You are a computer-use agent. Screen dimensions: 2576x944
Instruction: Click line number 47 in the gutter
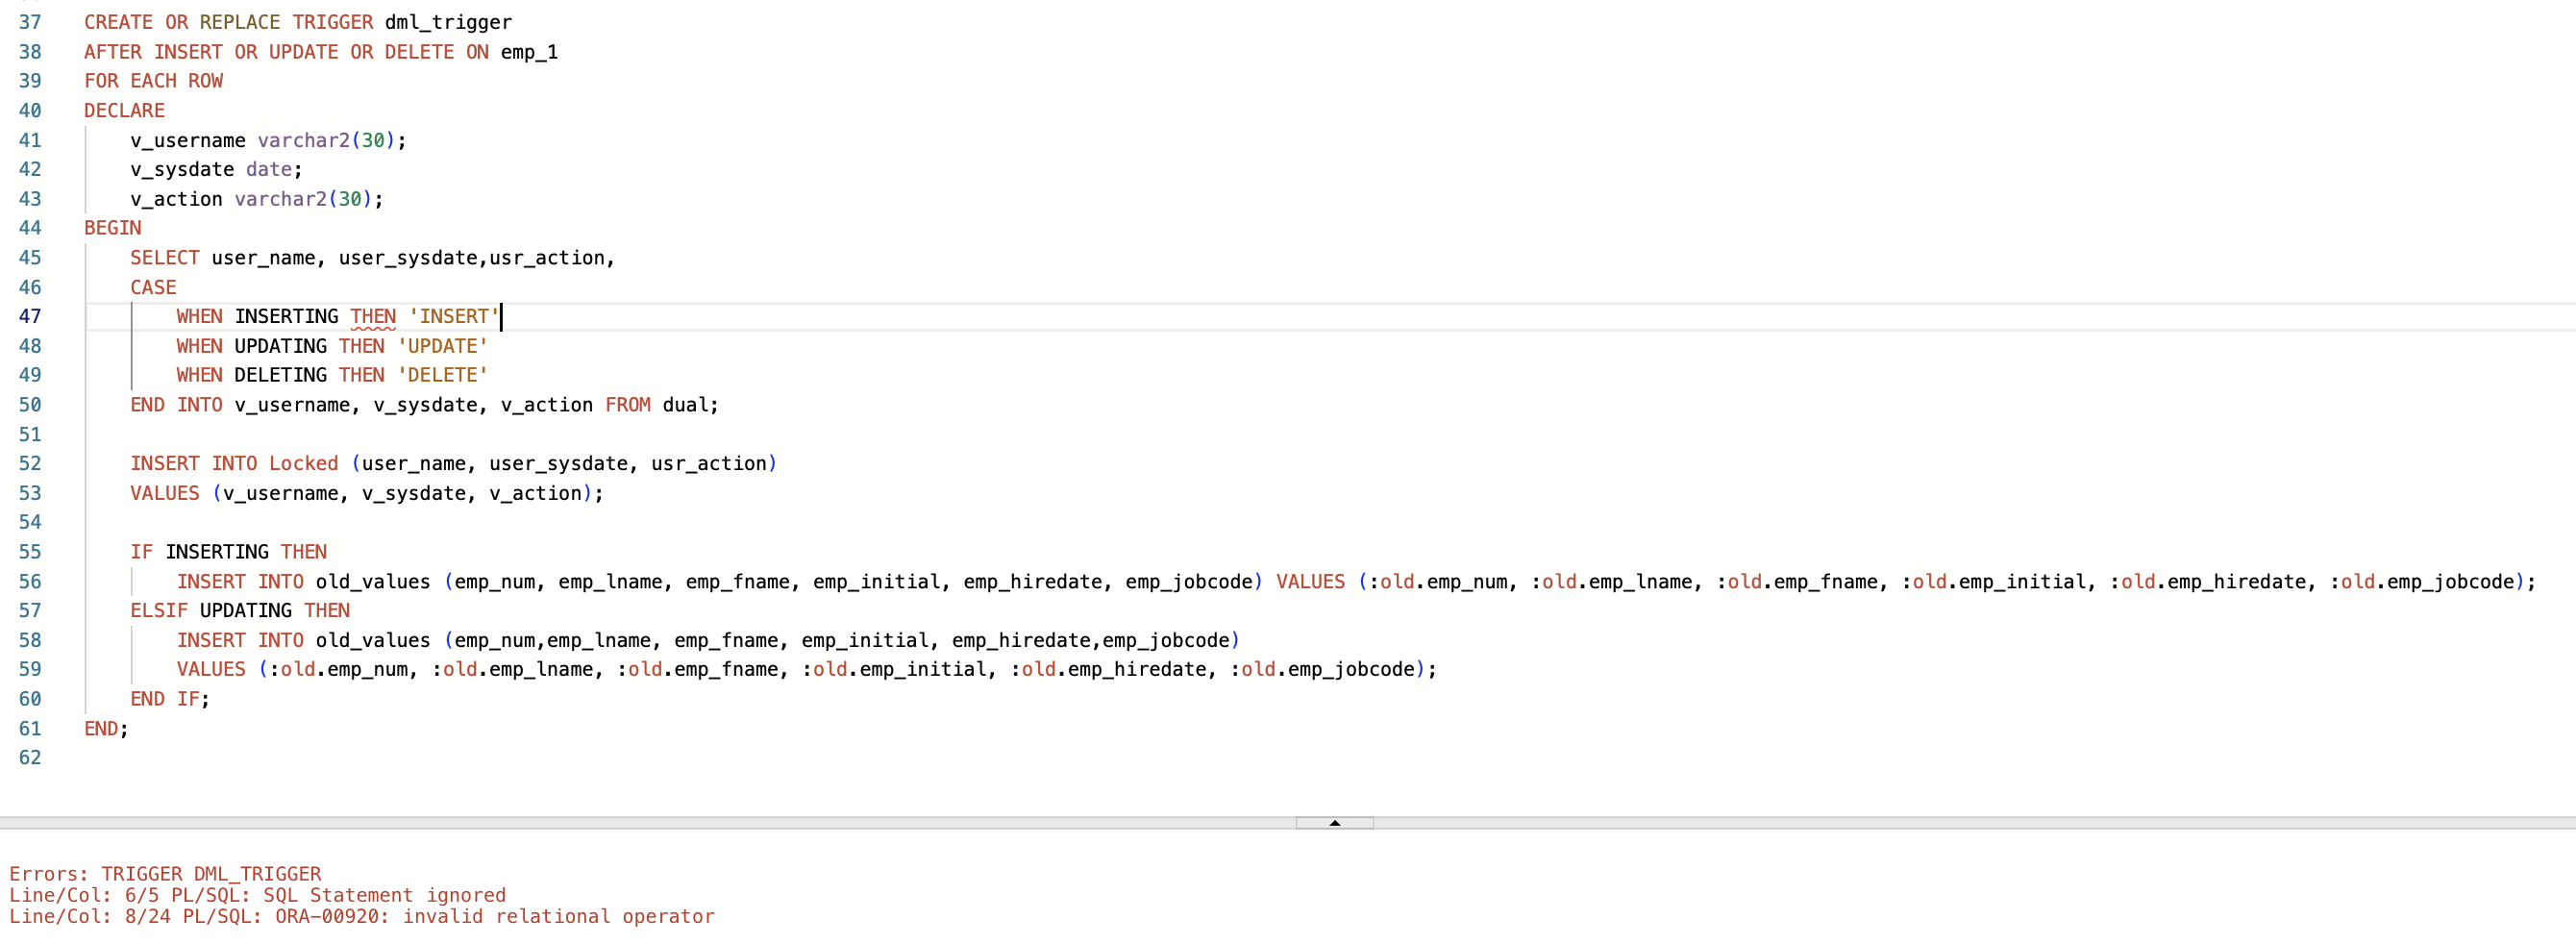[30, 316]
